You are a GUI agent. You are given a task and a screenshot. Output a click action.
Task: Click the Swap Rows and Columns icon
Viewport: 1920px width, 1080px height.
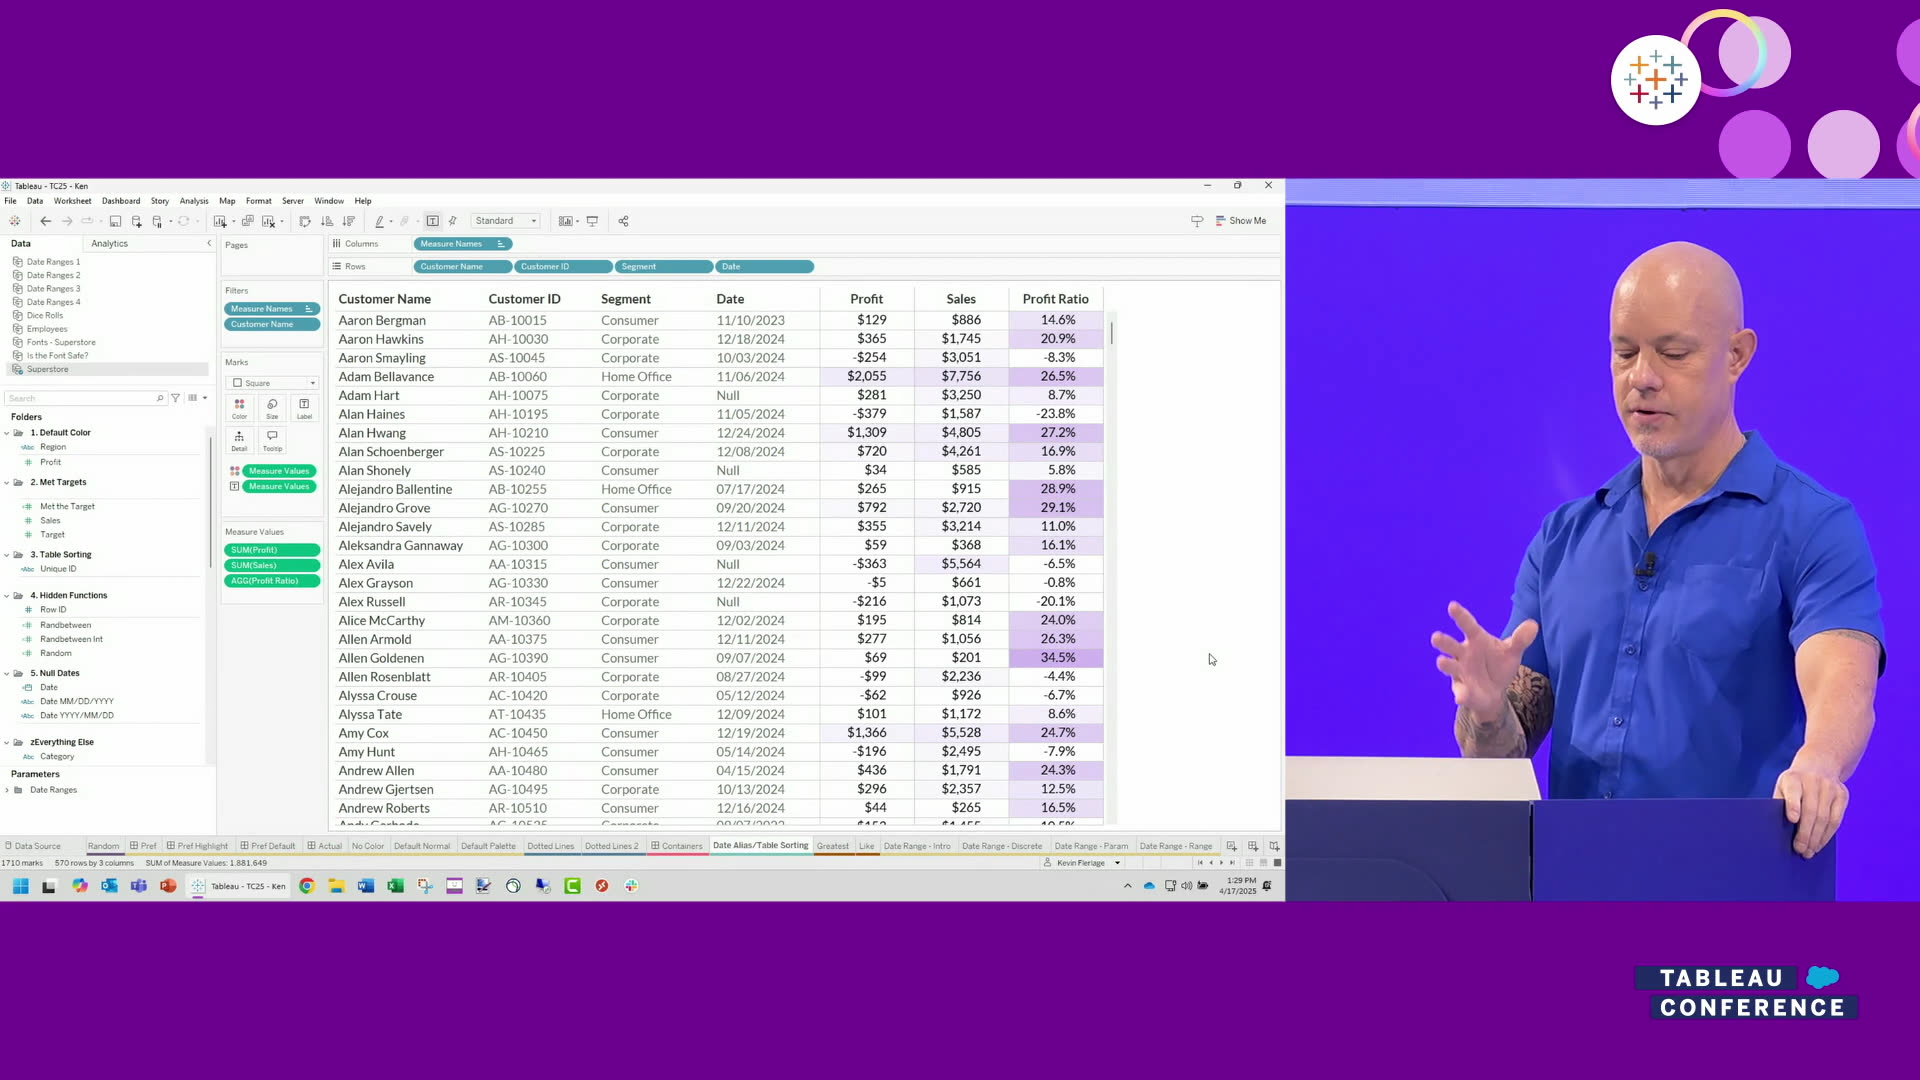pos(305,221)
